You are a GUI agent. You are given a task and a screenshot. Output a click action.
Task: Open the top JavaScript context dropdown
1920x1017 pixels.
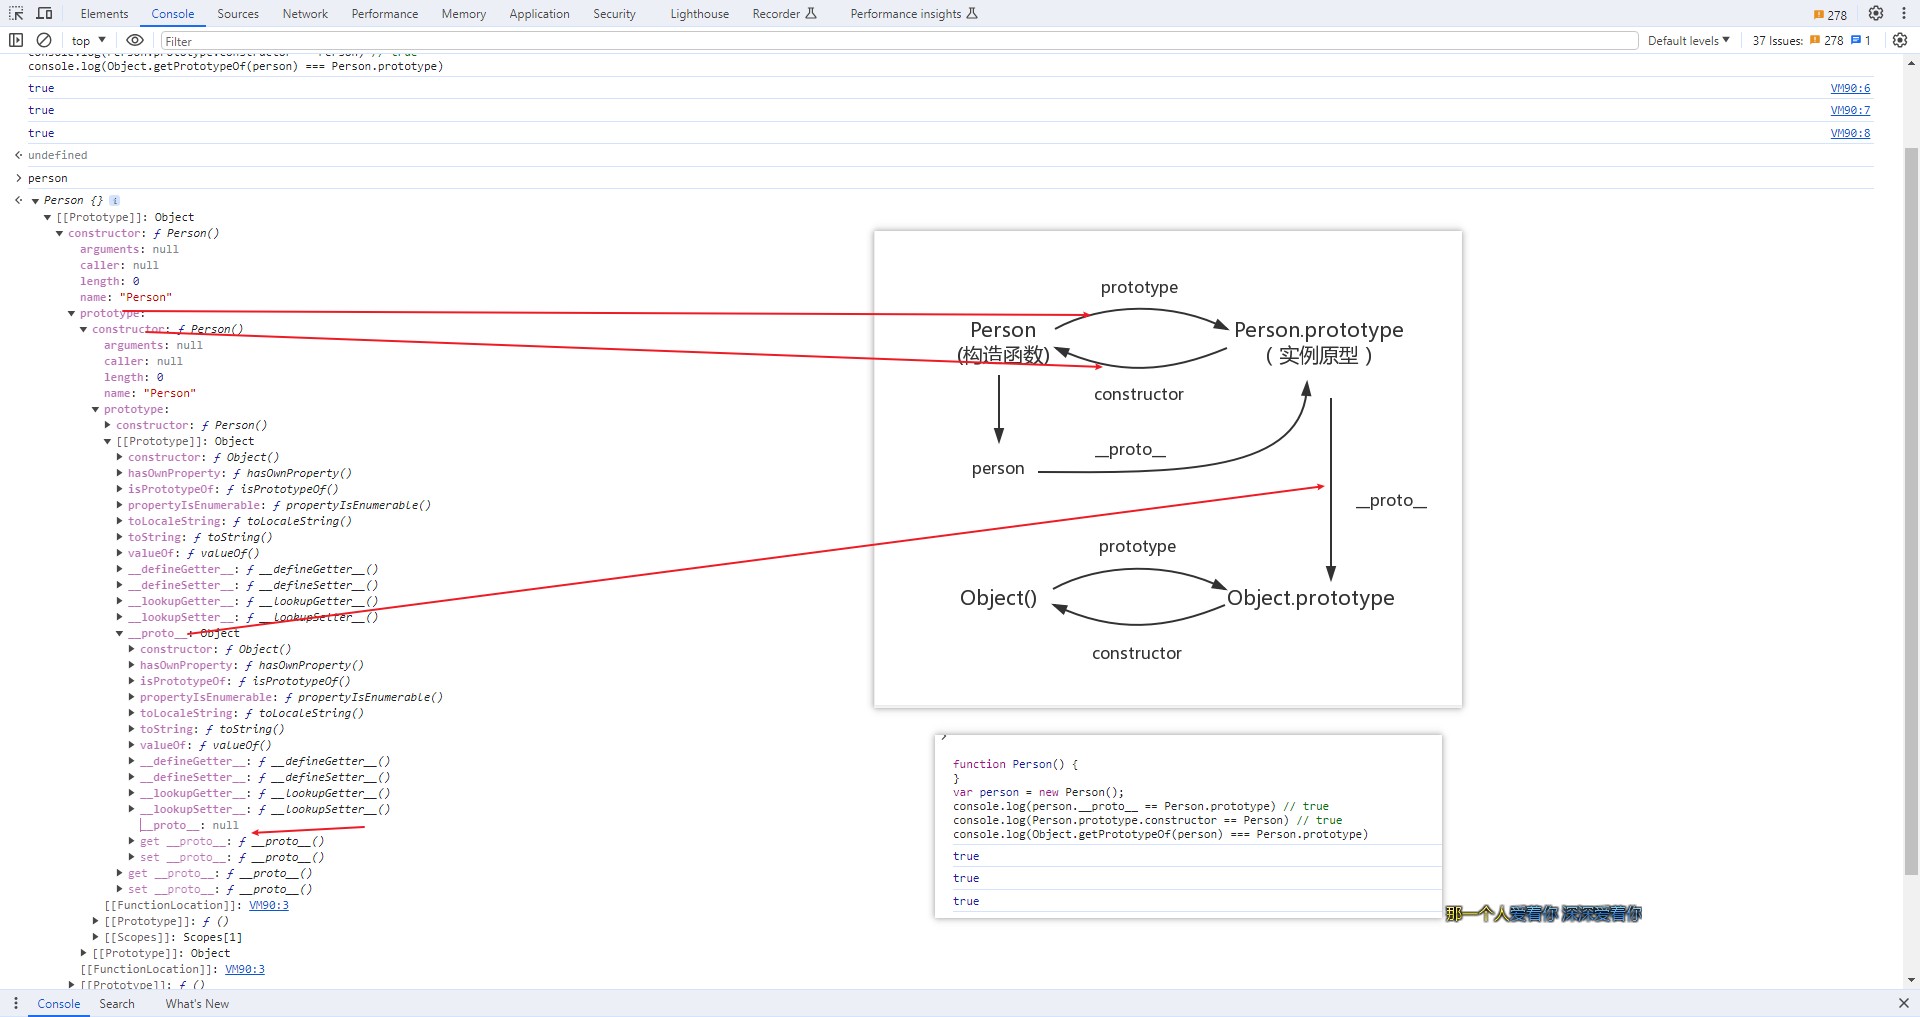[88, 40]
